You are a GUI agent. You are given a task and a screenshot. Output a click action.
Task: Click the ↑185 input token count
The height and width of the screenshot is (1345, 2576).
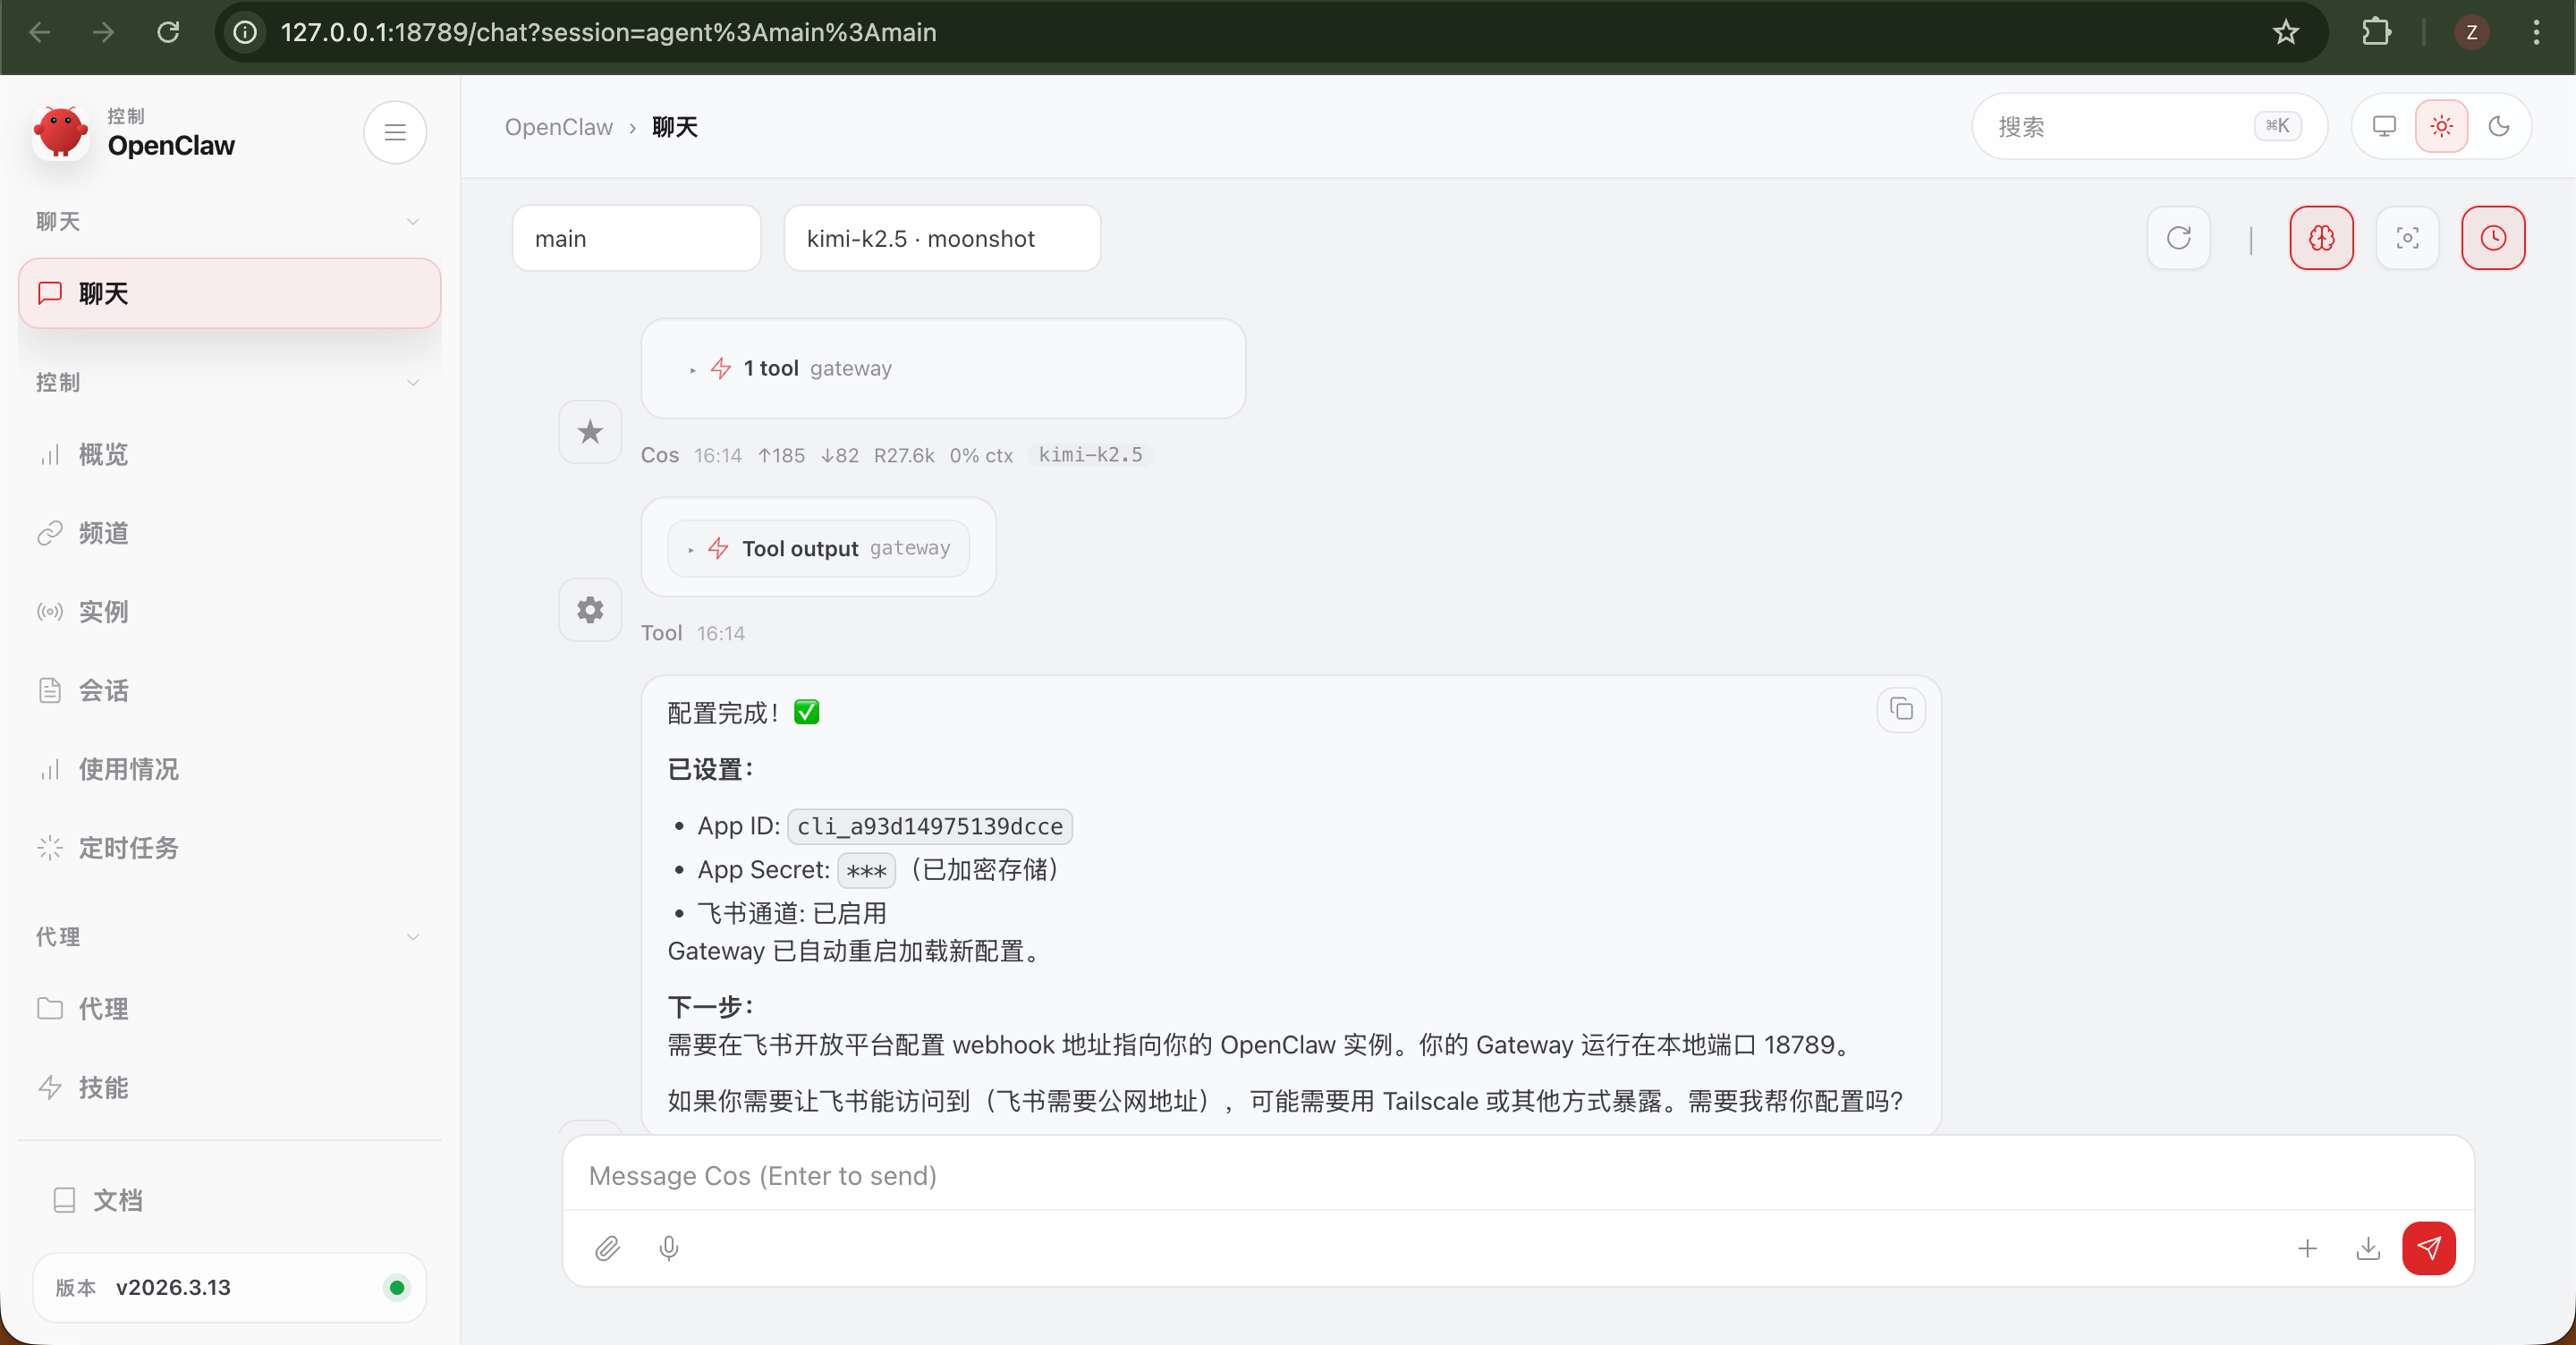click(781, 455)
